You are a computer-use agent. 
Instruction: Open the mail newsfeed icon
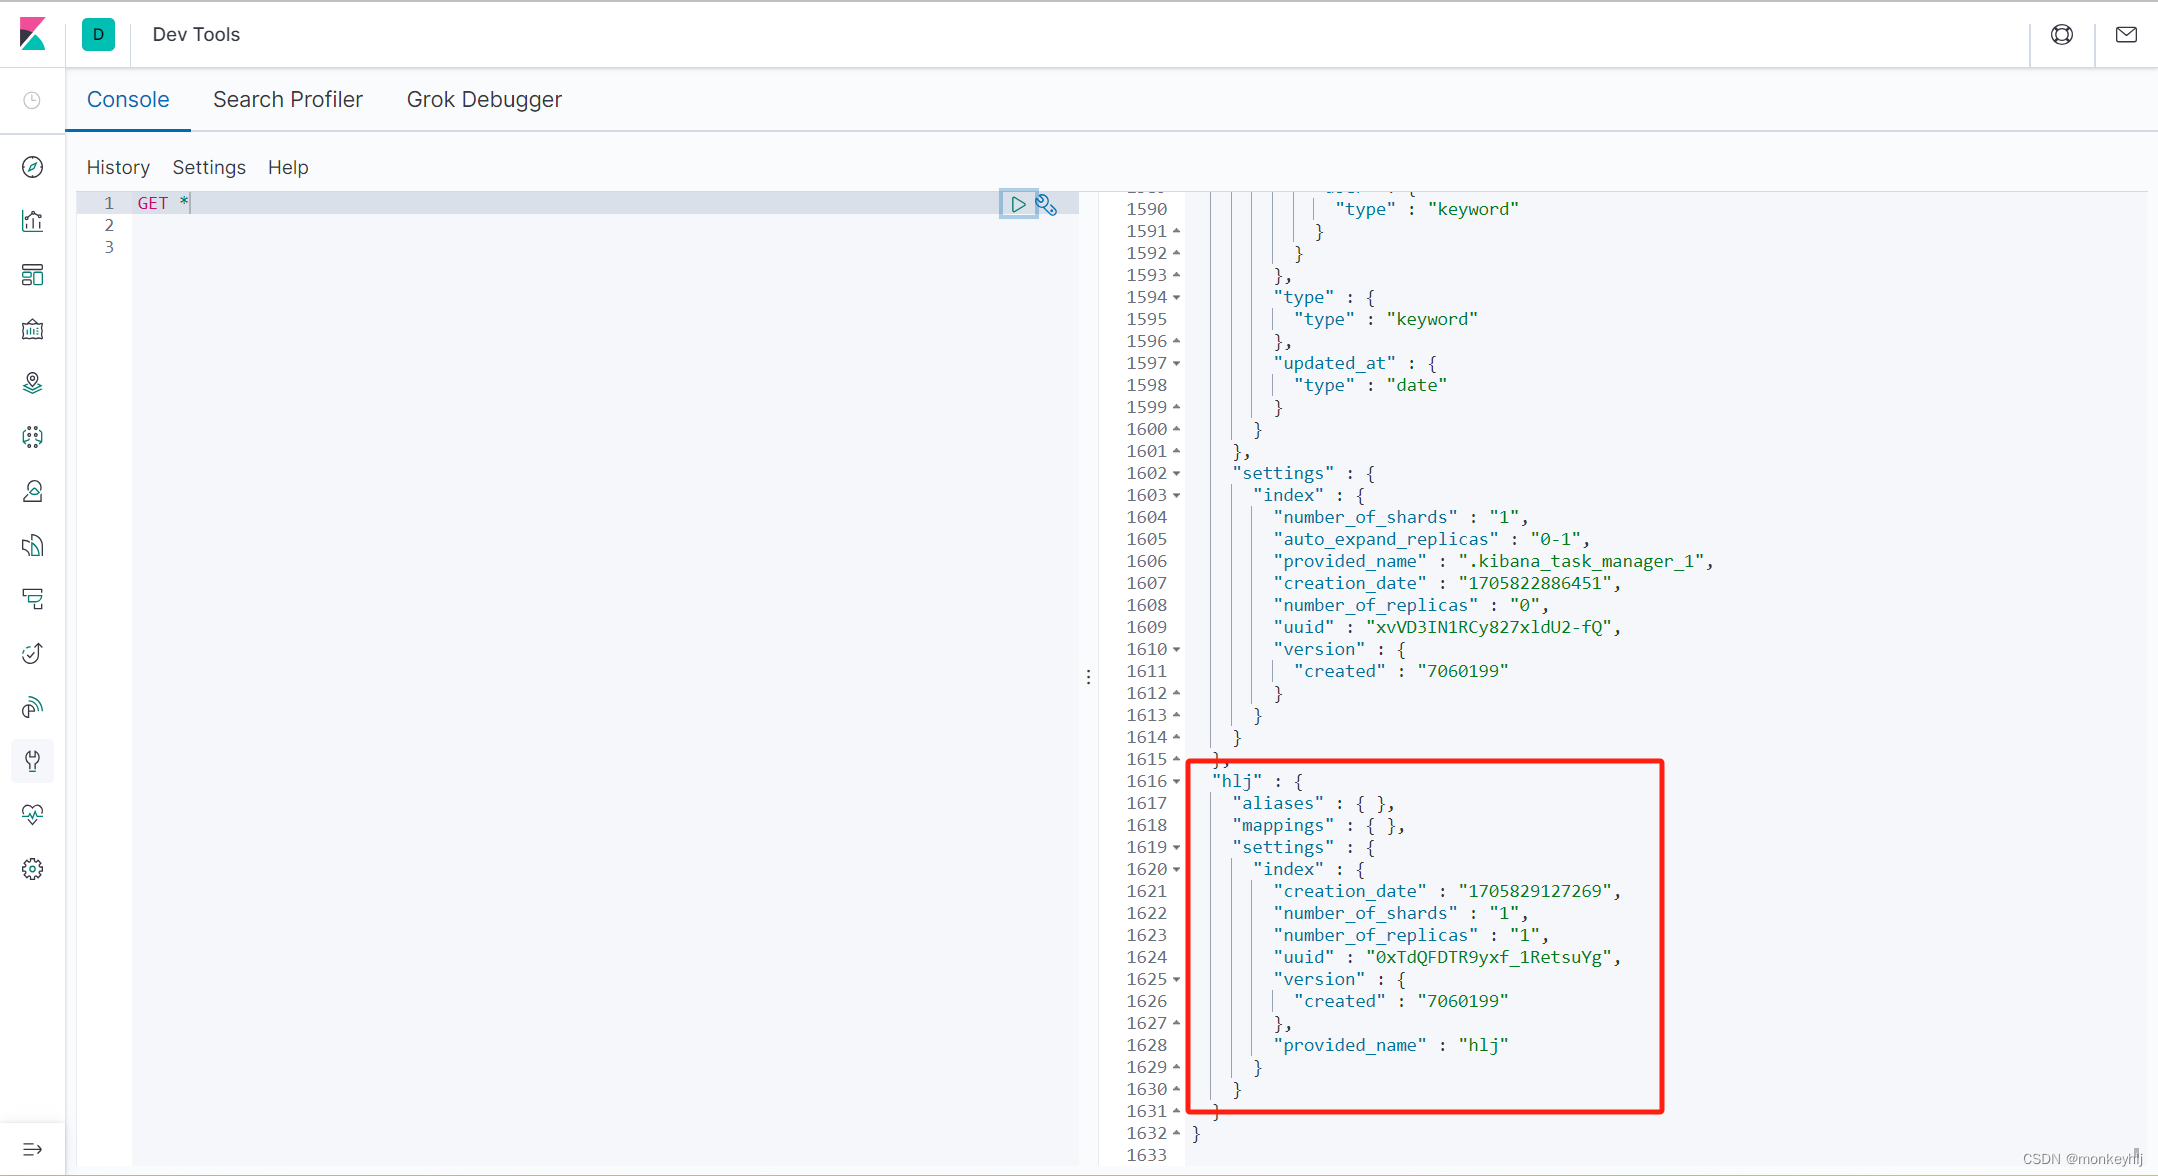click(2126, 35)
